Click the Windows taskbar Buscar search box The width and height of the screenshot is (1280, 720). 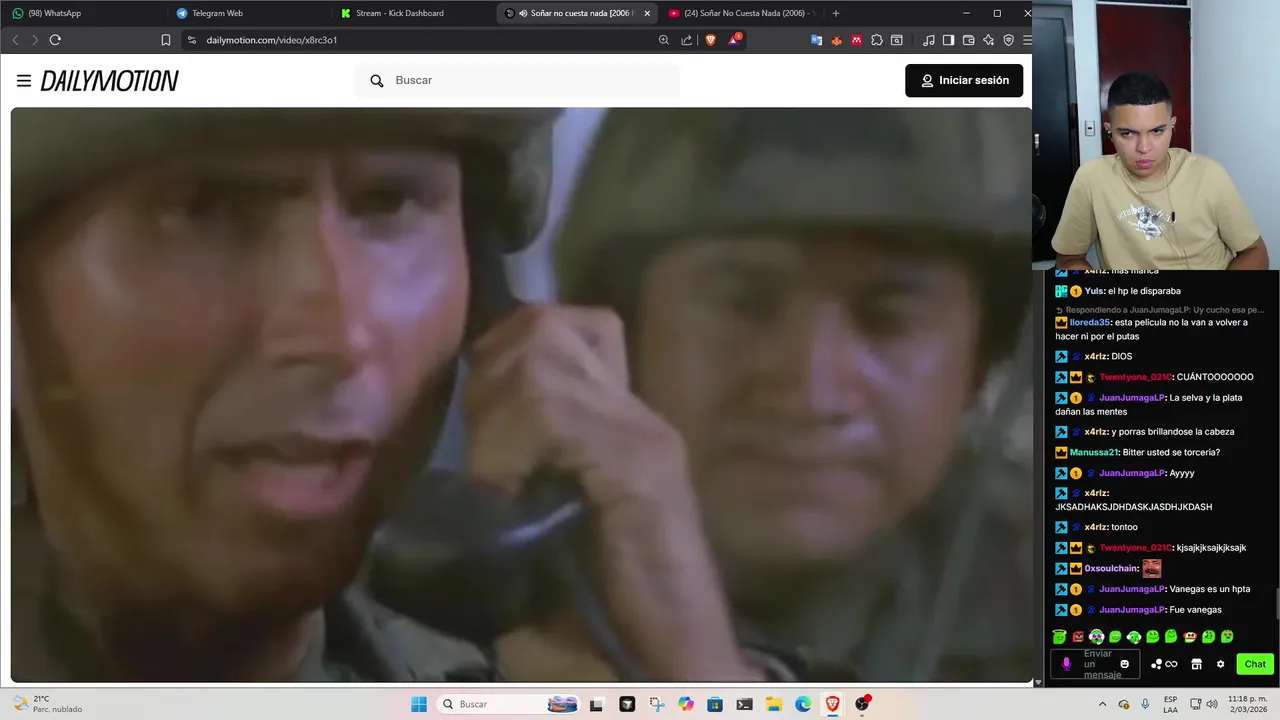click(x=510, y=704)
